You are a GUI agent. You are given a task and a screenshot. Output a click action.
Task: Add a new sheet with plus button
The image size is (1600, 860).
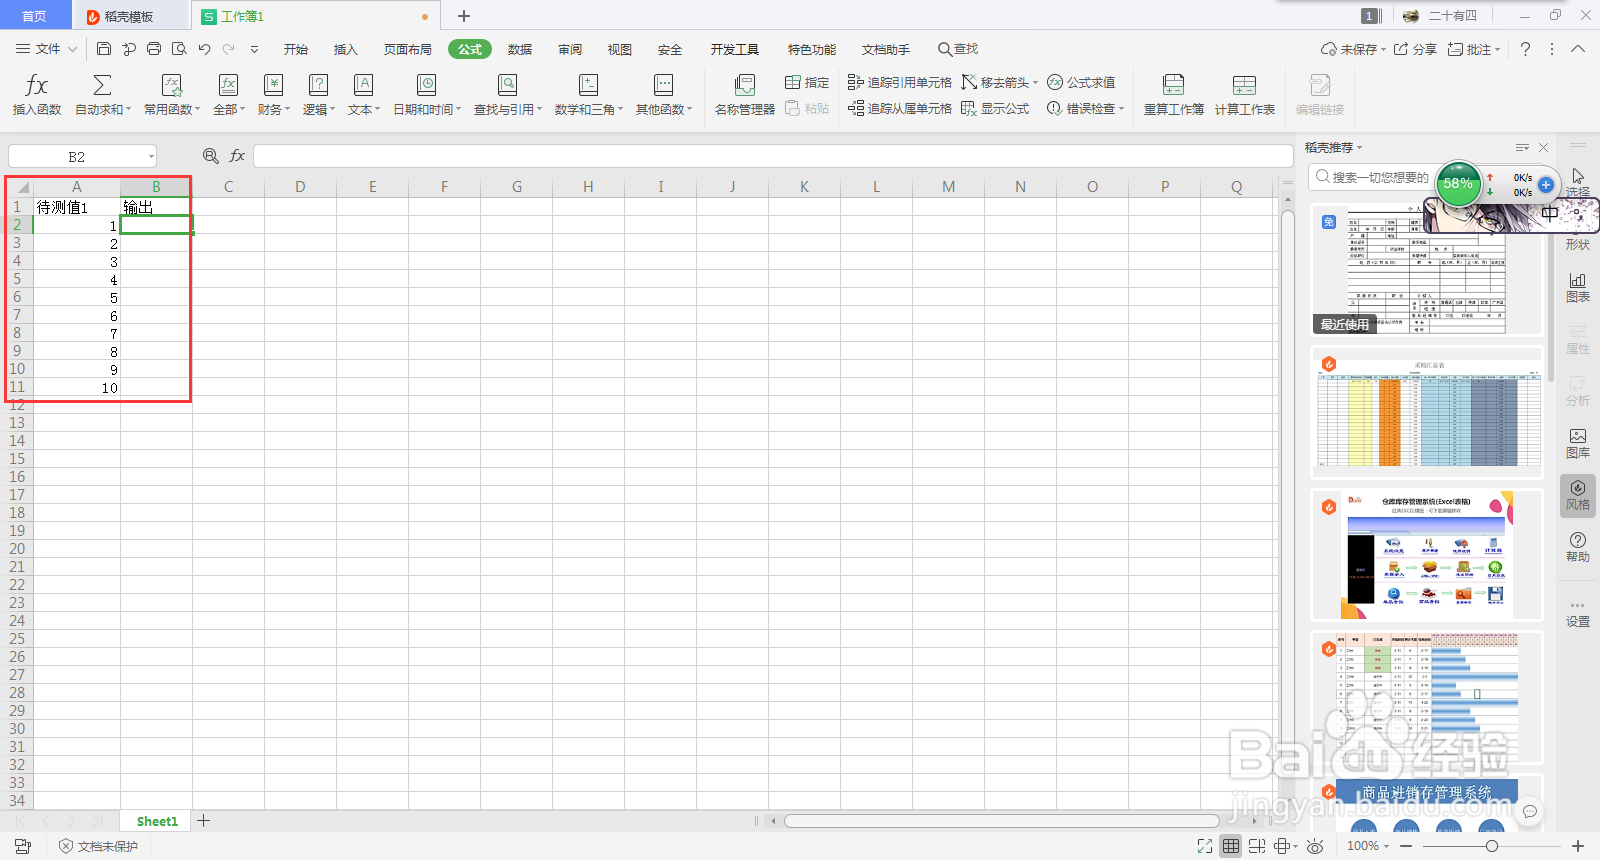(204, 821)
